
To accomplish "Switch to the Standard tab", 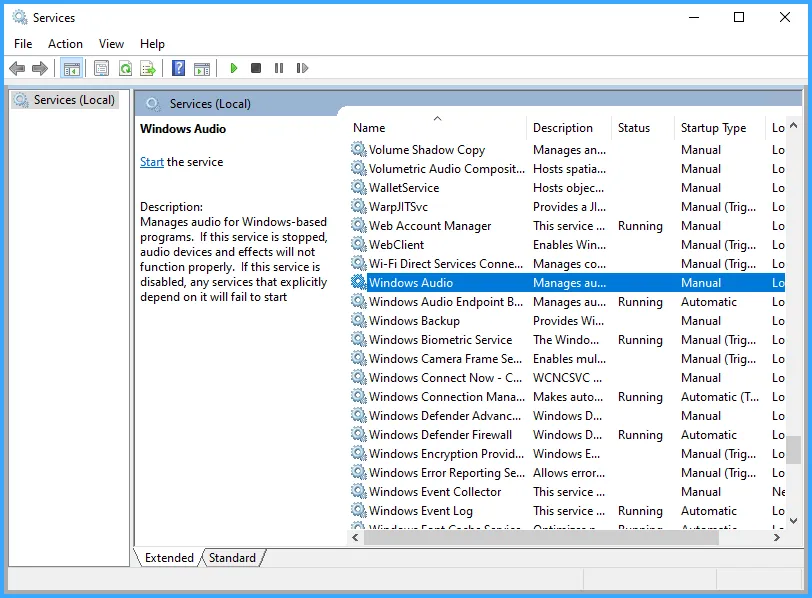I will [x=232, y=557].
